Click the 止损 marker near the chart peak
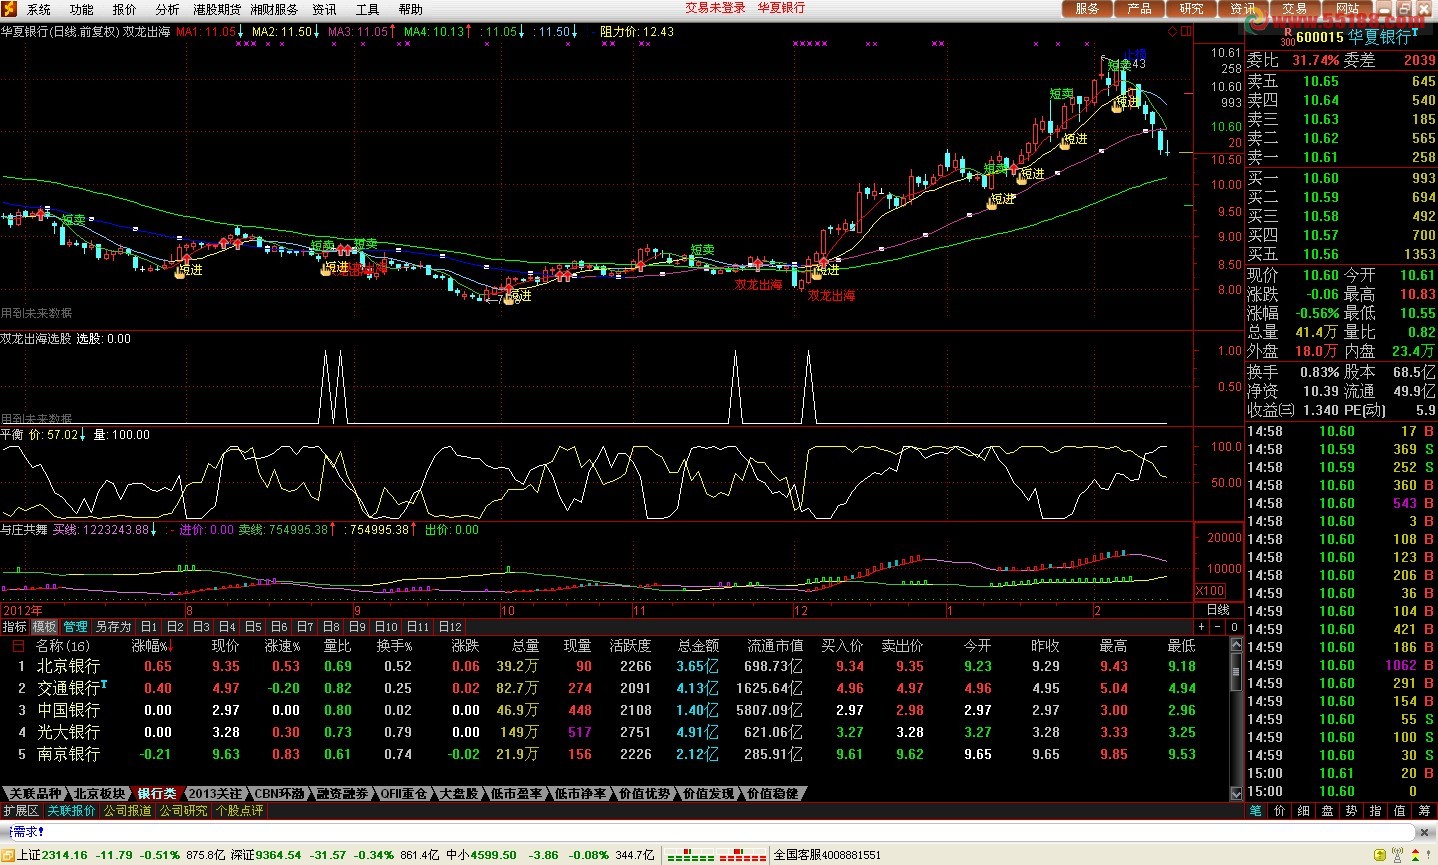 [x=1134, y=54]
